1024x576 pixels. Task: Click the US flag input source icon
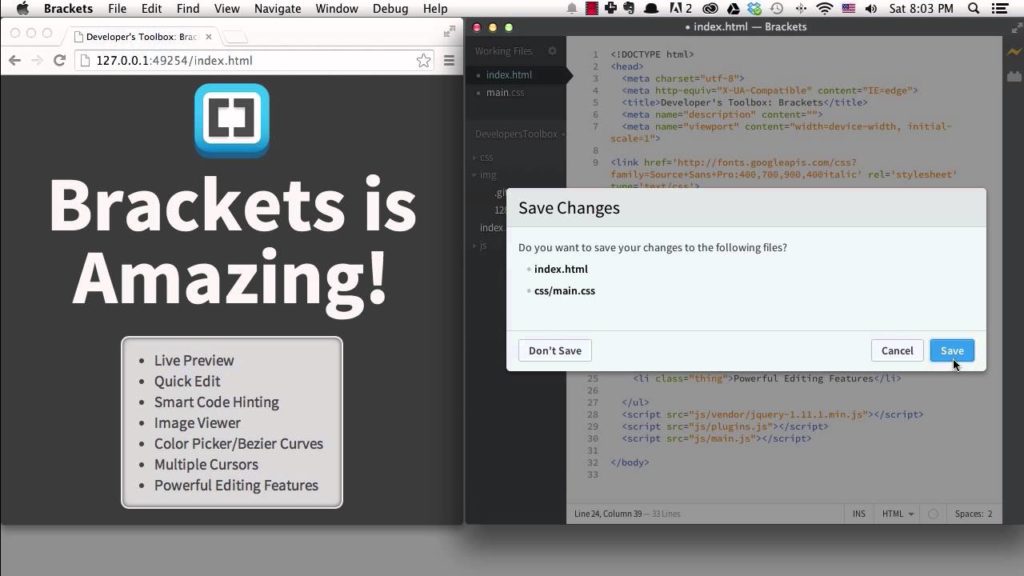point(848,8)
